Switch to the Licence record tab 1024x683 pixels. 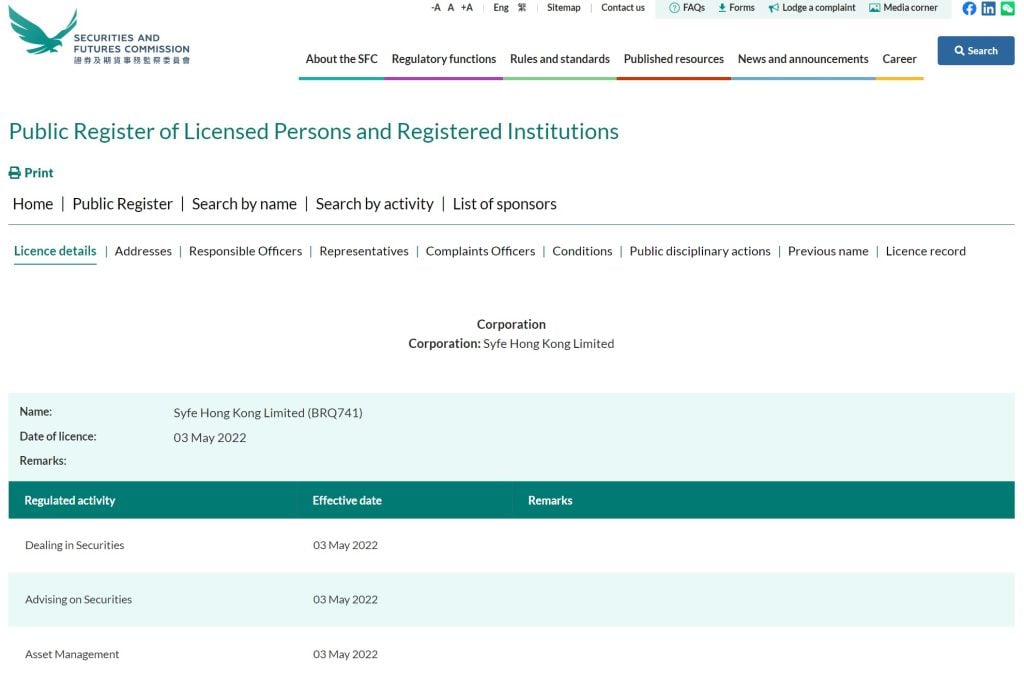click(x=925, y=251)
